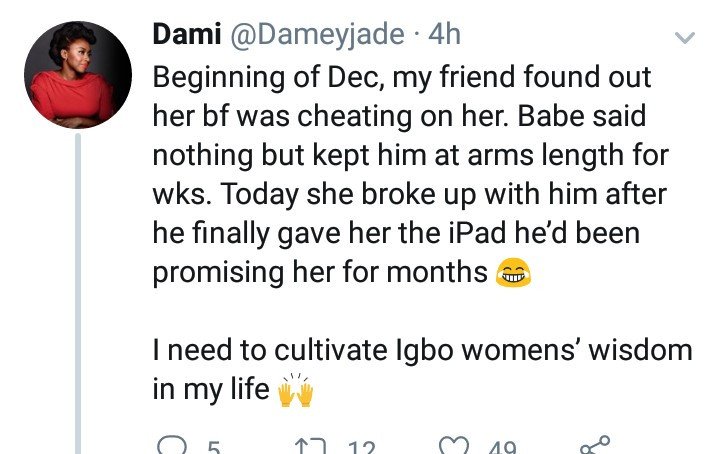The height and width of the screenshot is (454, 720).
Task: Click the raised hands emoji
Action: click(x=296, y=390)
